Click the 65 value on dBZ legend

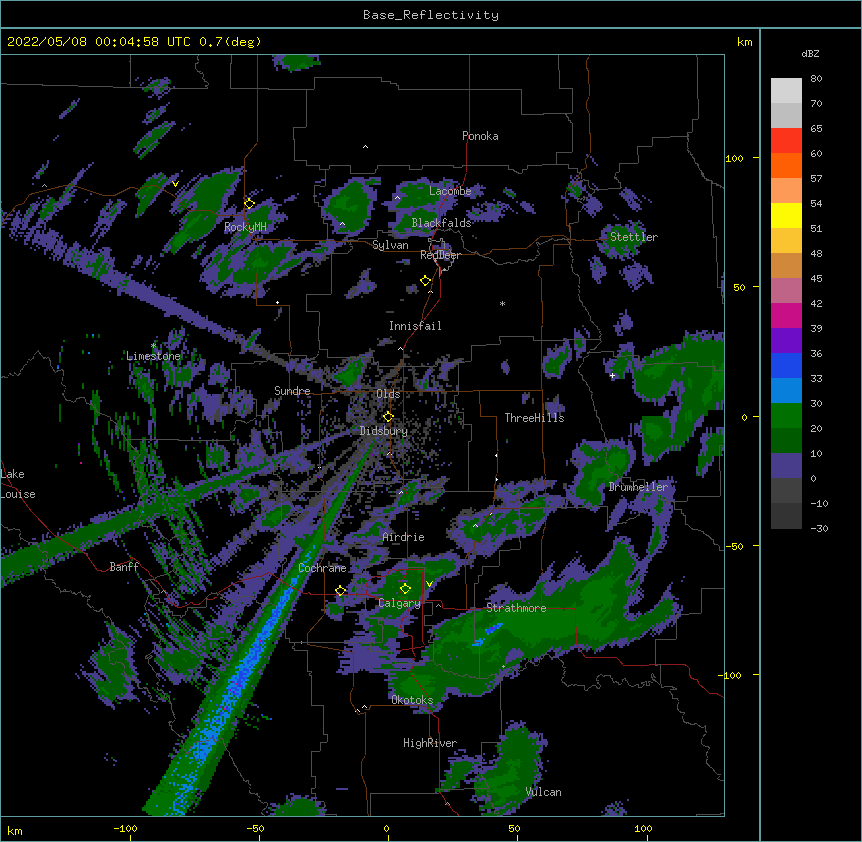click(816, 129)
